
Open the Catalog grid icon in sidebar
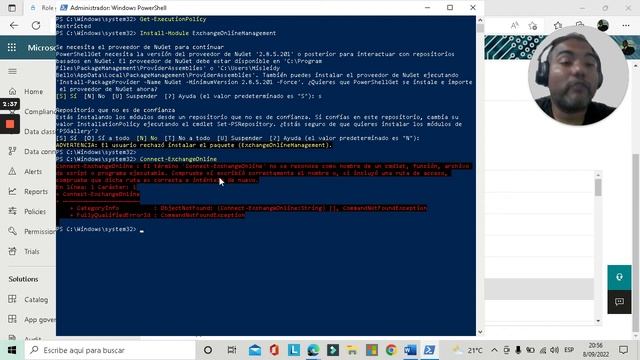point(13,299)
